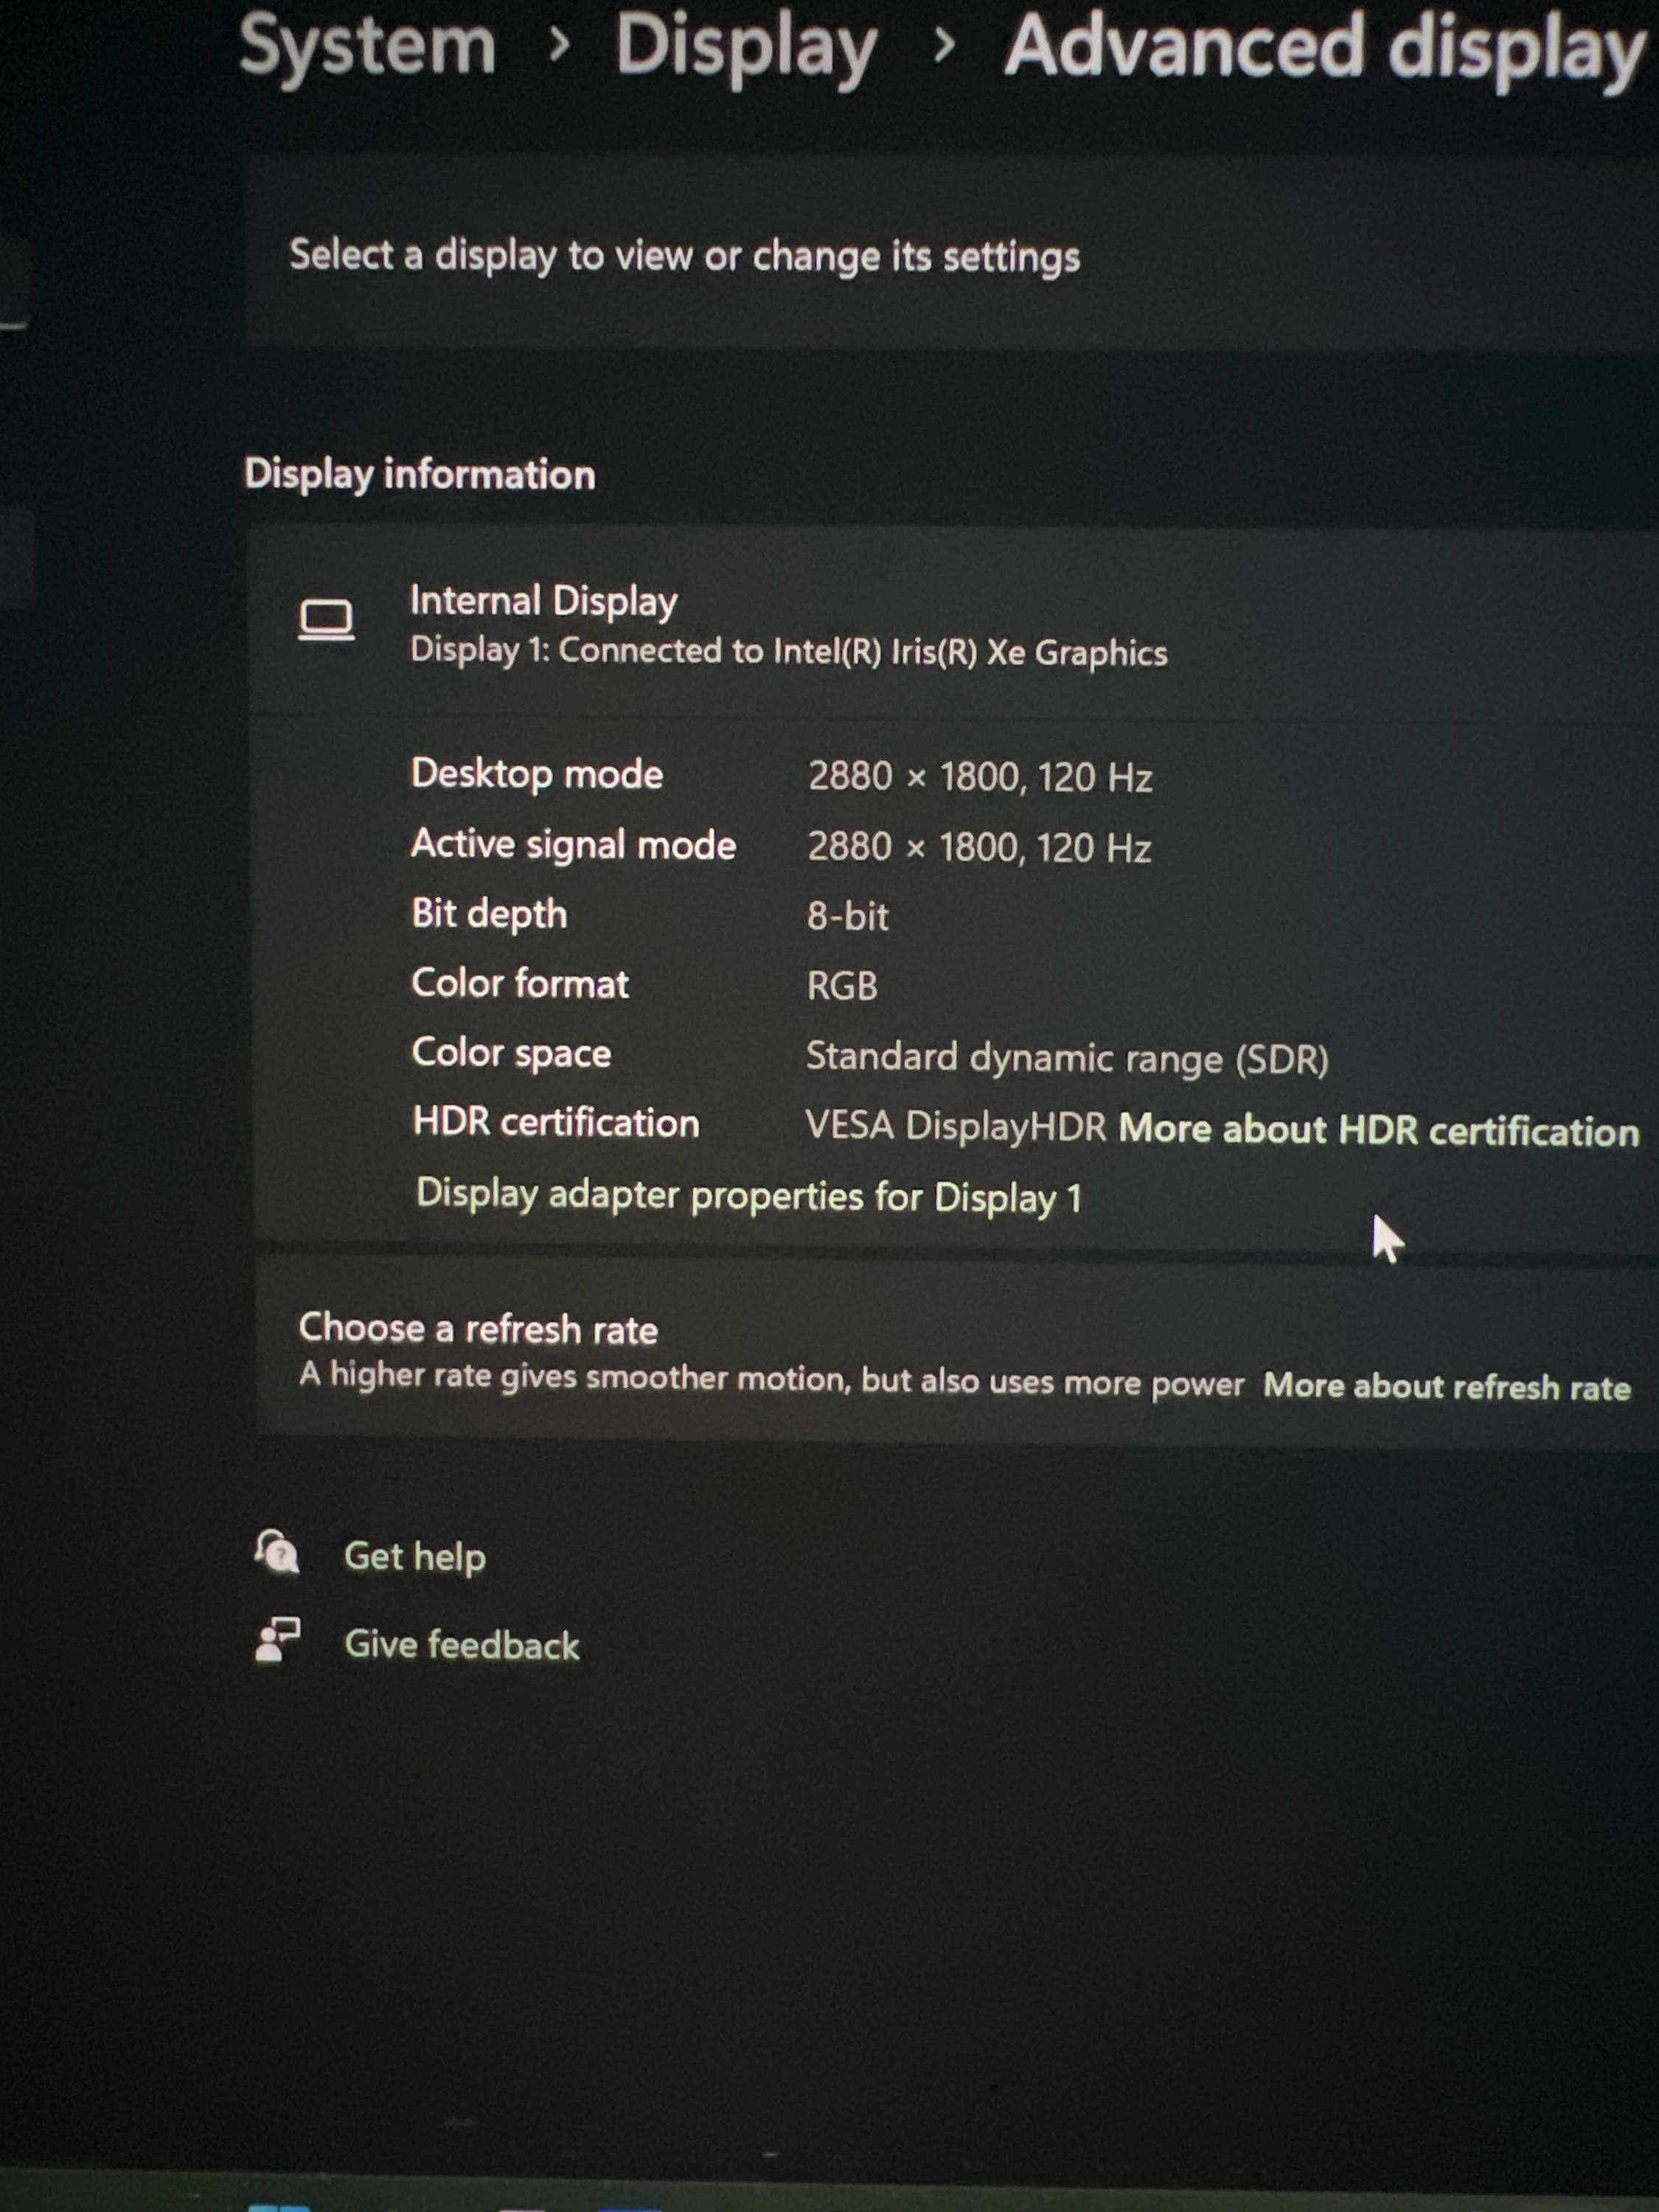1659x2212 pixels.
Task: Open Display adapter properties for Display 1
Action: [748, 1196]
